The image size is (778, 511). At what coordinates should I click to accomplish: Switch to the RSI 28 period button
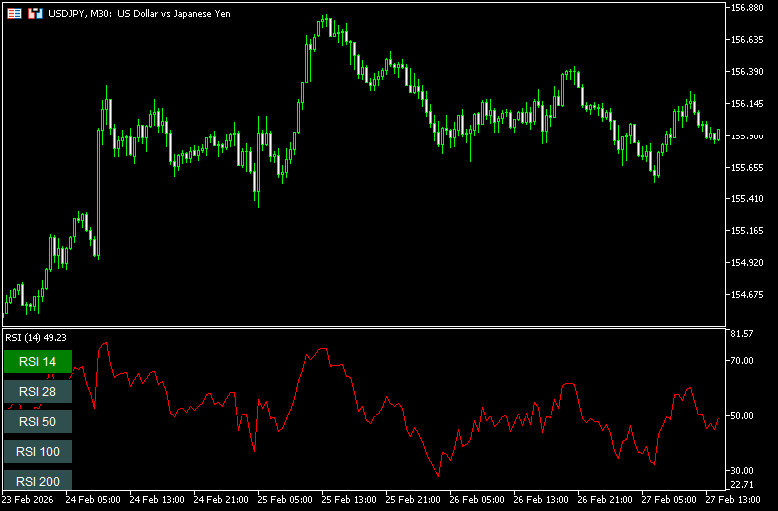[x=38, y=391]
